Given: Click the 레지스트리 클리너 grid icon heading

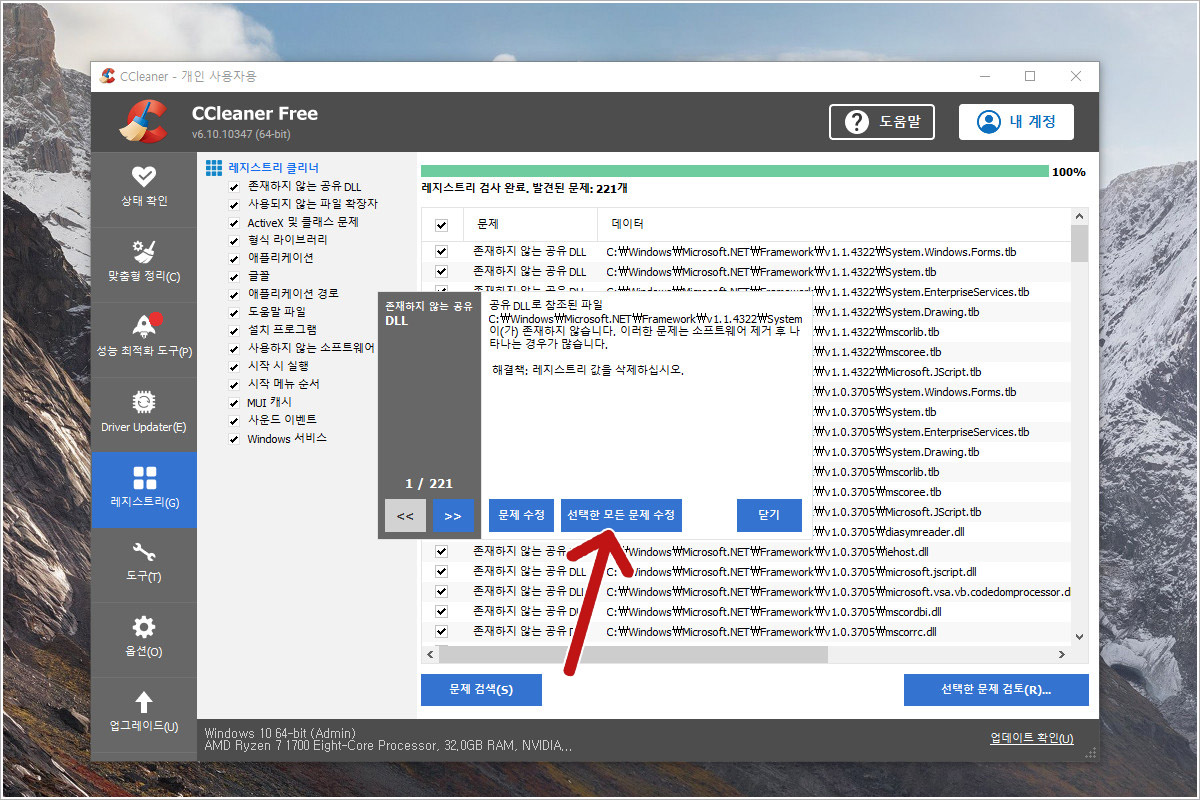Looking at the screenshot, I should 262,168.
